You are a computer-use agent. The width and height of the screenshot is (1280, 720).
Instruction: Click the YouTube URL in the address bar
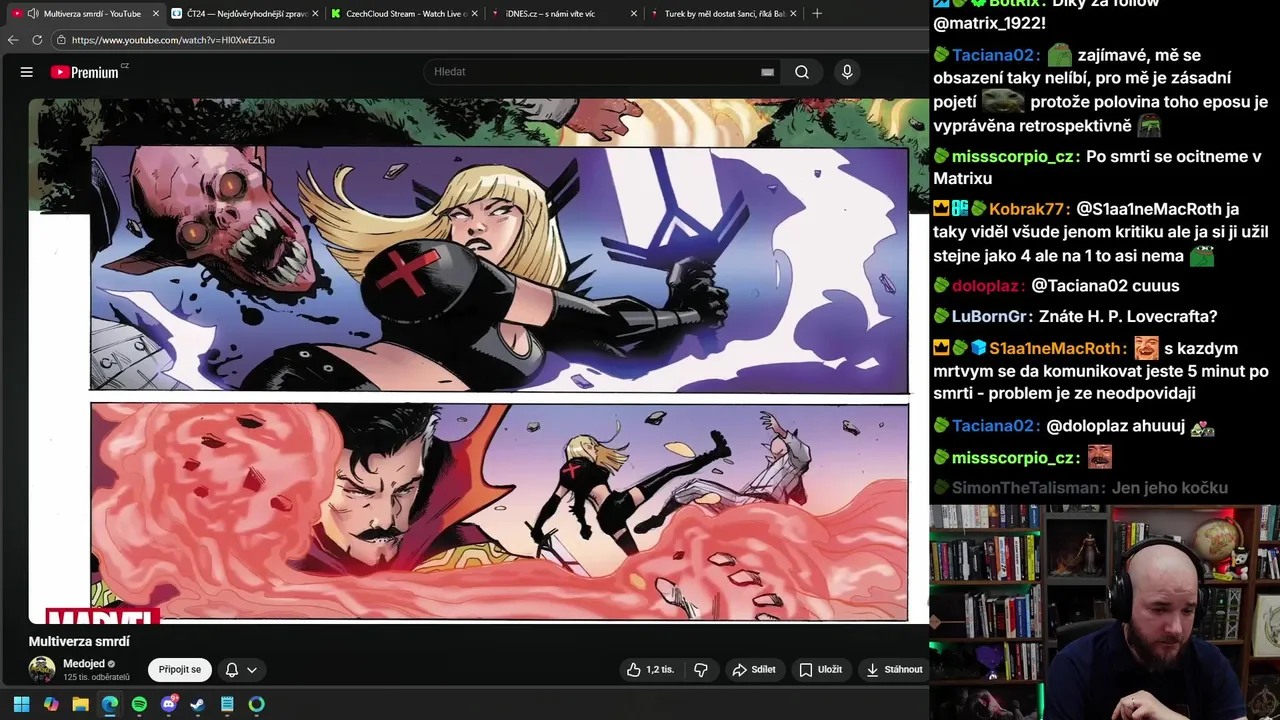[x=173, y=40]
